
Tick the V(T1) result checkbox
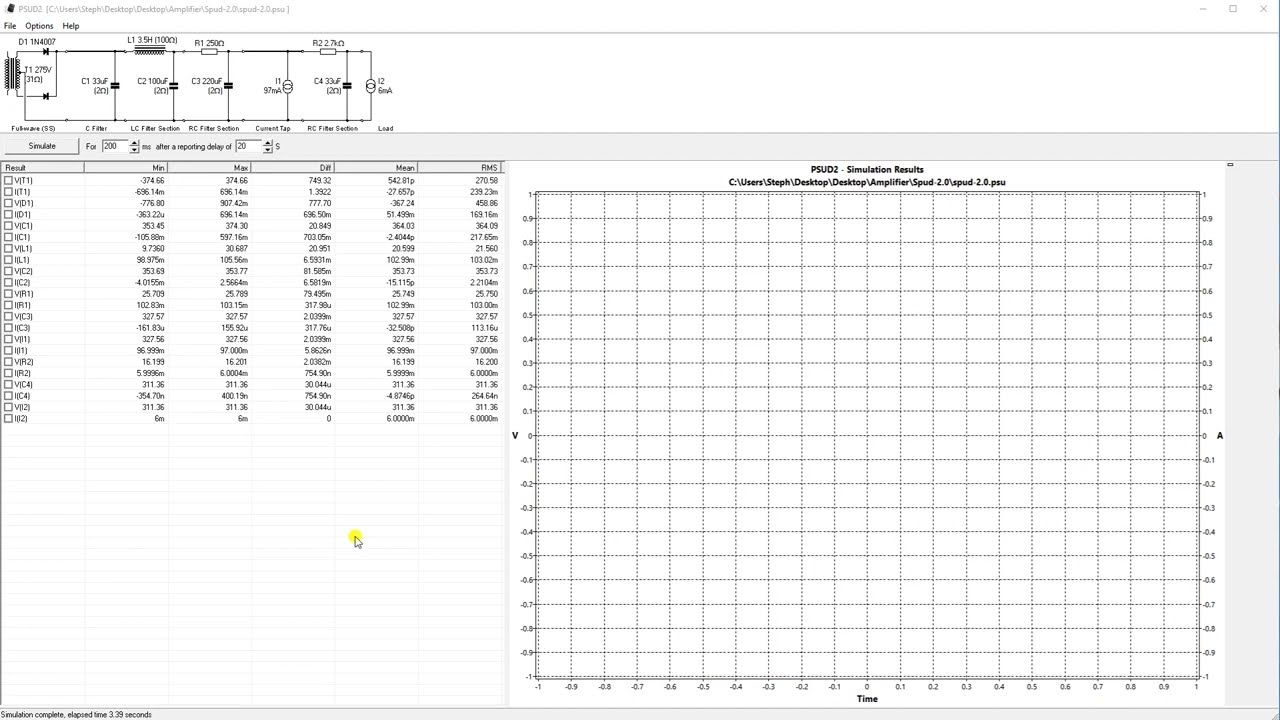point(9,181)
